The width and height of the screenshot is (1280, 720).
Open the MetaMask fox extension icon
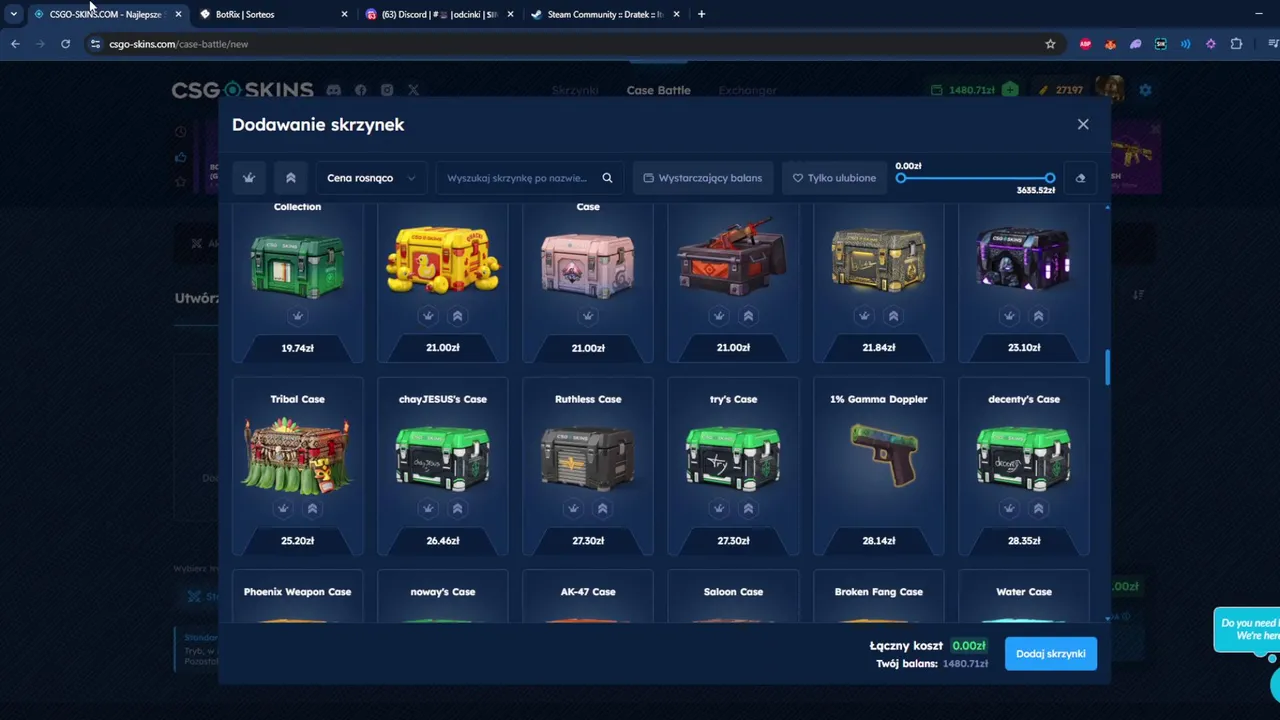click(x=1110, y=44)
